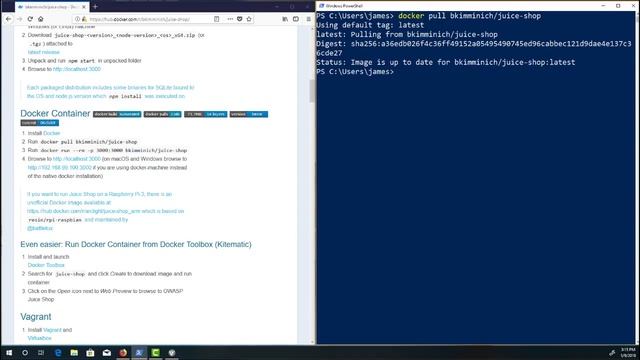This screenshot has width=640, height=360.
Task: Click the 'Status: Image is up to date' line
Action: pyautogui.click(x=446, y=62)
